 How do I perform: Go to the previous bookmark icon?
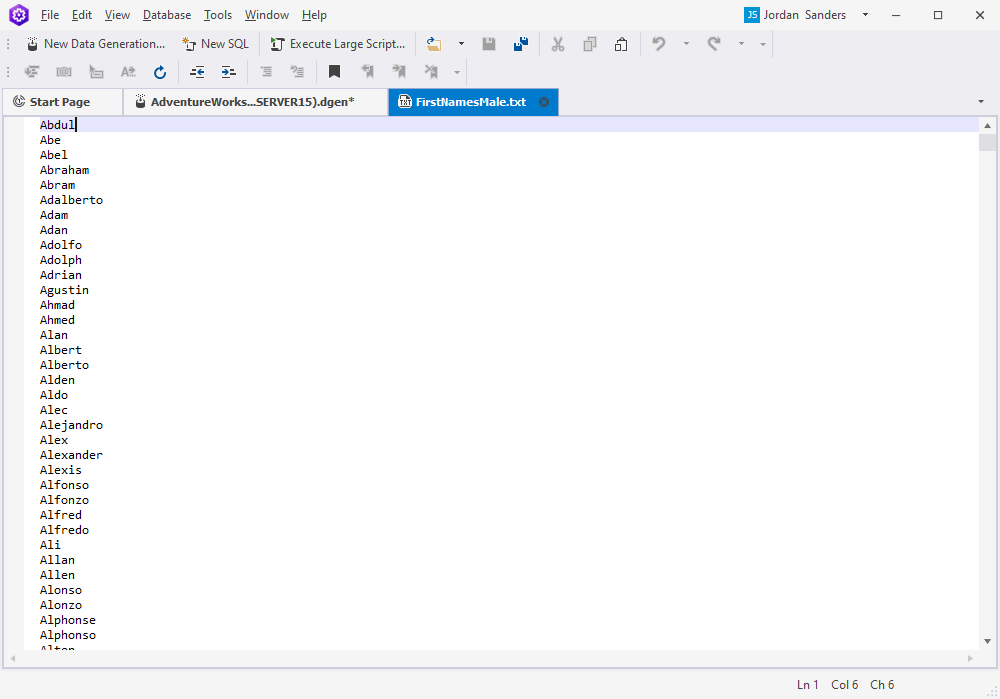coord(367,72)
